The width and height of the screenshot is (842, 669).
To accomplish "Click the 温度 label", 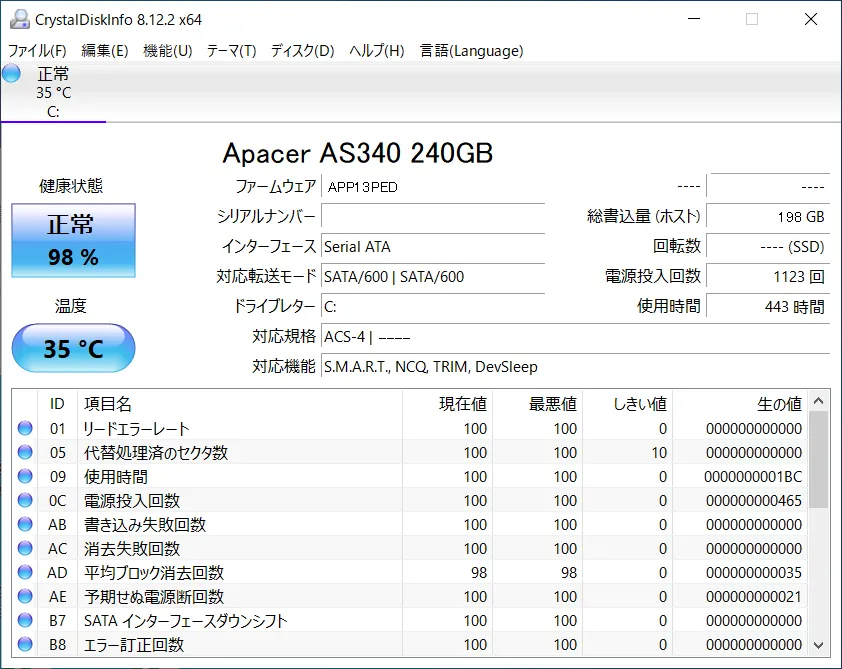I will tap(70, 306).
